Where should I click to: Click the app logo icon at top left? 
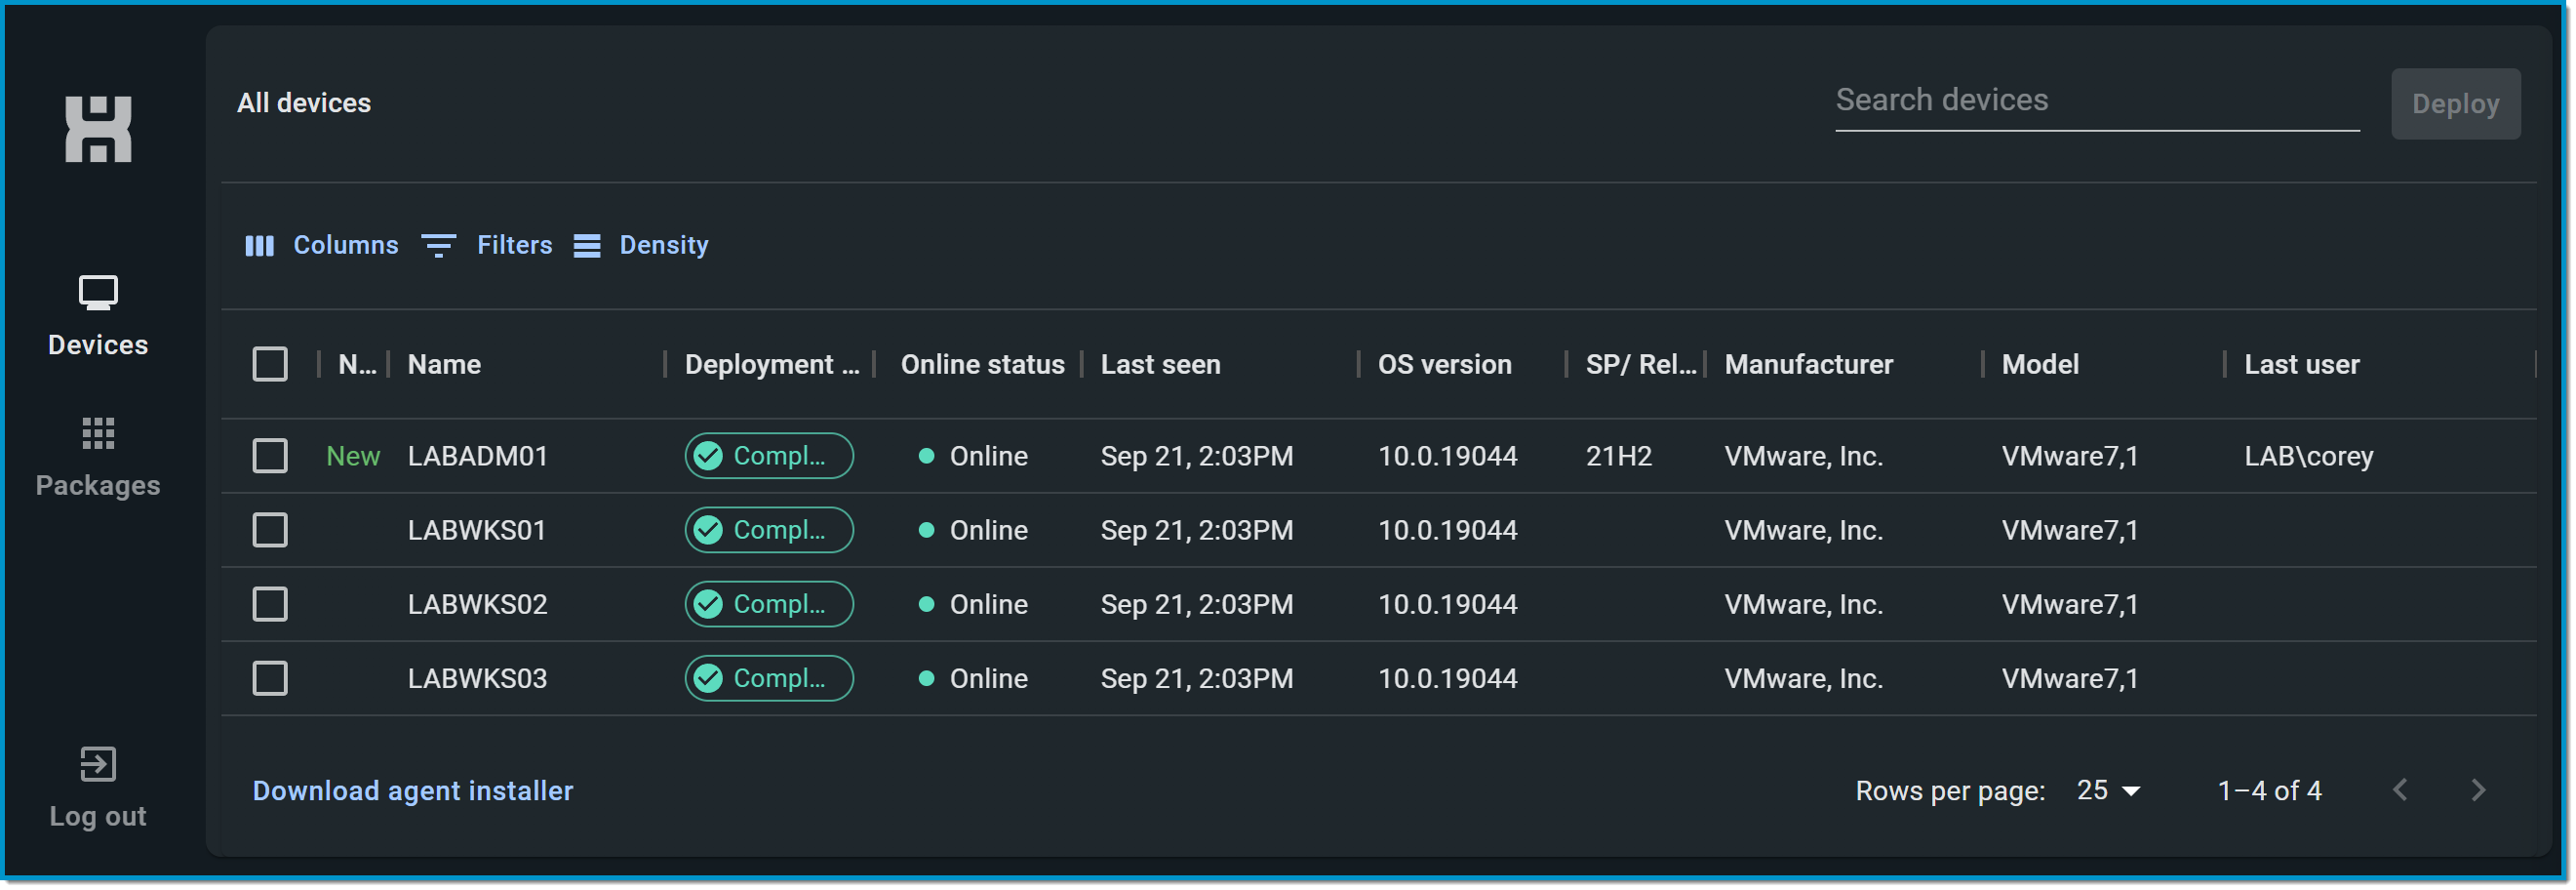[x=97, y=129]
